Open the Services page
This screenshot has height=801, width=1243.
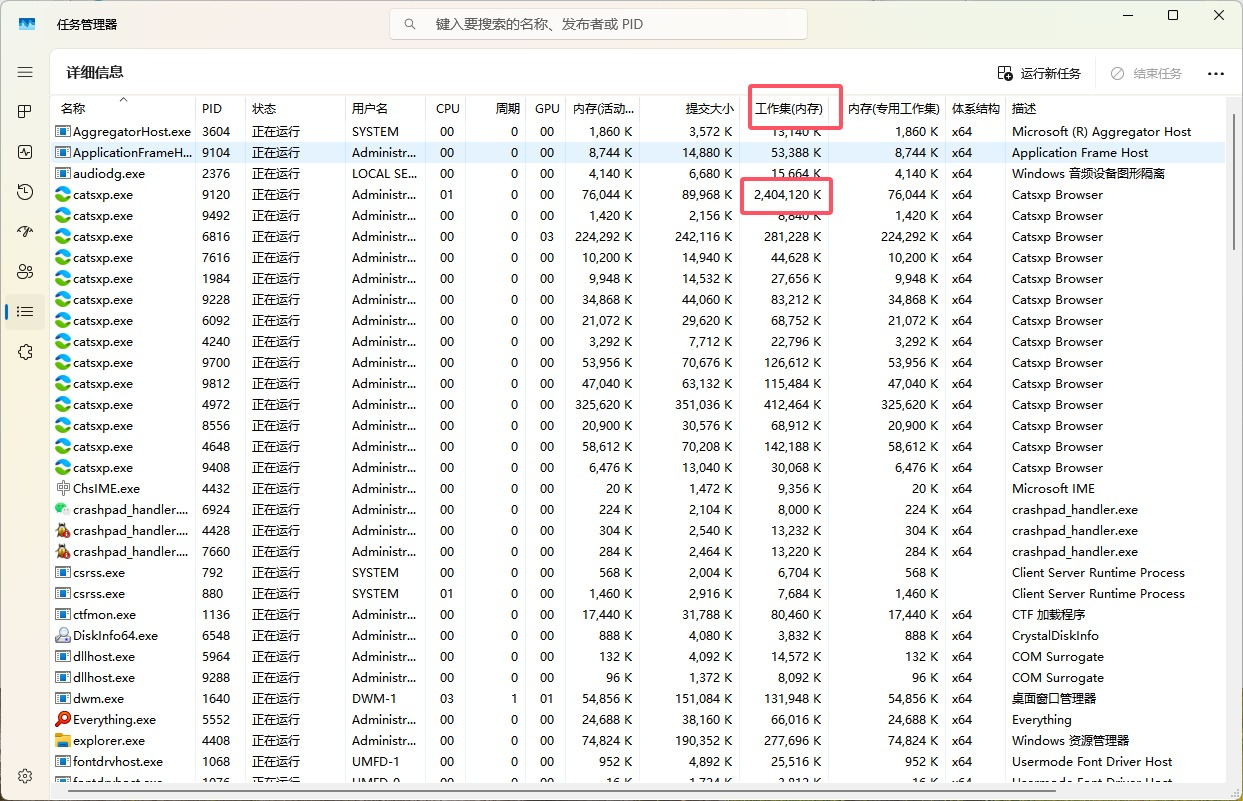(24, 351)
